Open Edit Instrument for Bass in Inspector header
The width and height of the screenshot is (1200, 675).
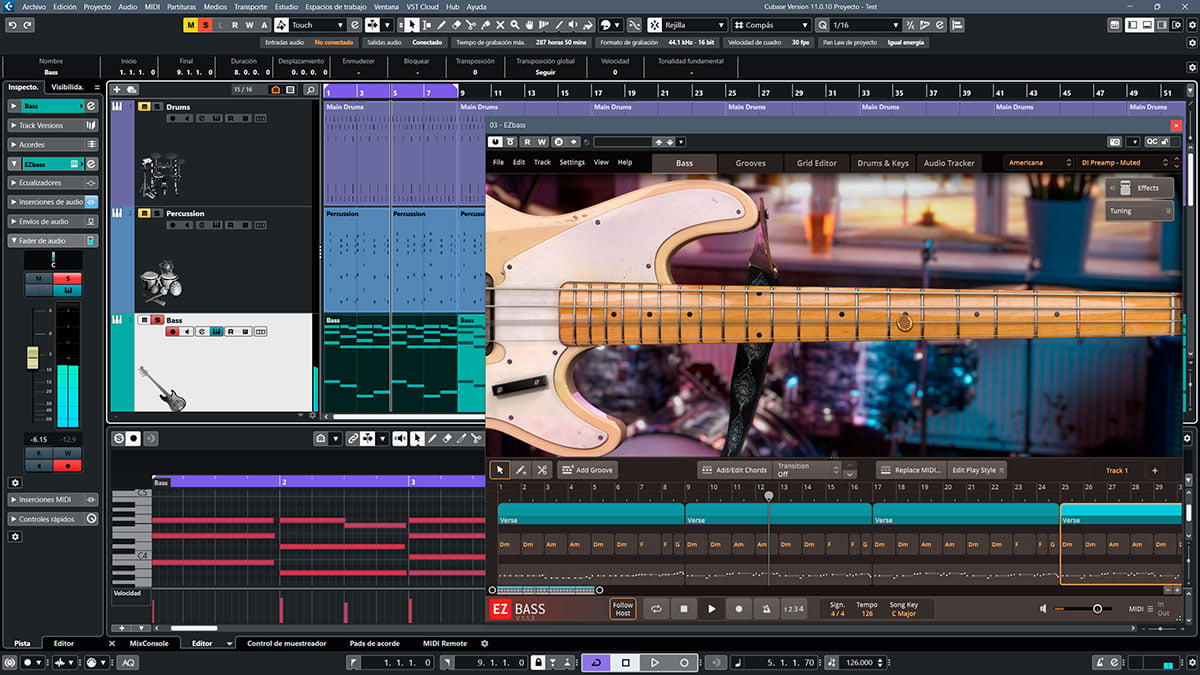tap(91, 106)
